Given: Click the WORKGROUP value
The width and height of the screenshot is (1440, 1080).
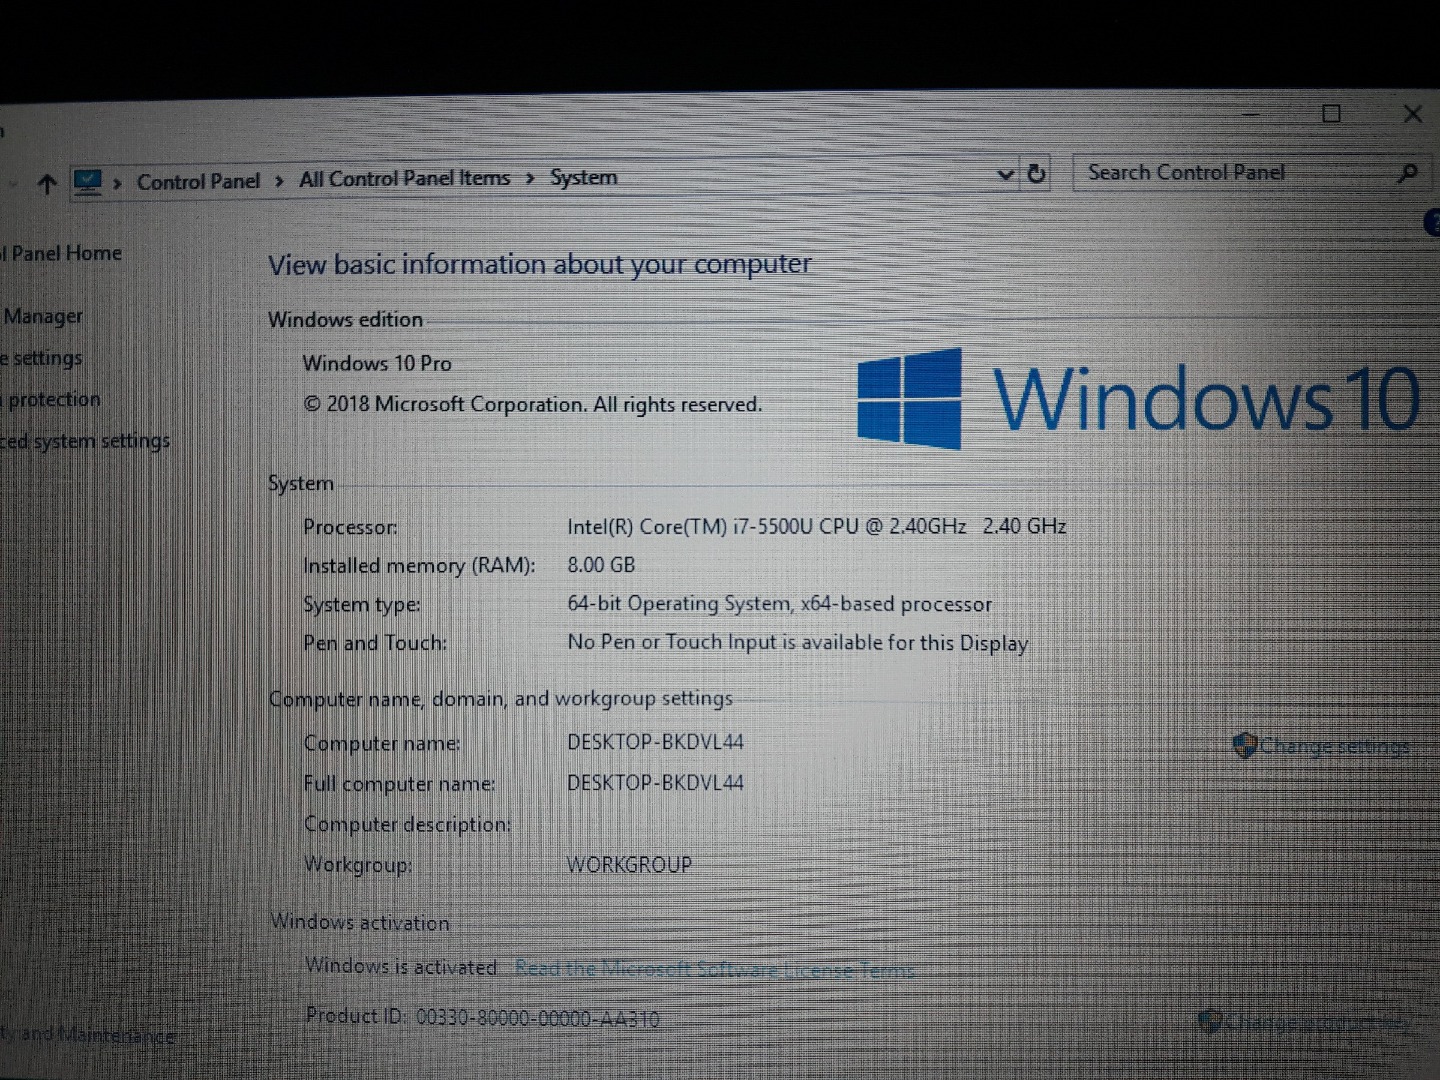Looking at the screenshot, I should (629, 864).
